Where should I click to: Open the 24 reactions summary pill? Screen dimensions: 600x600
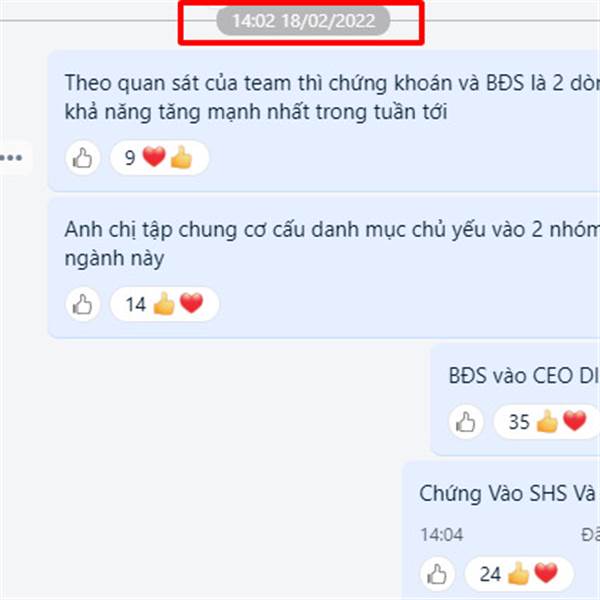tap(519, 574)
